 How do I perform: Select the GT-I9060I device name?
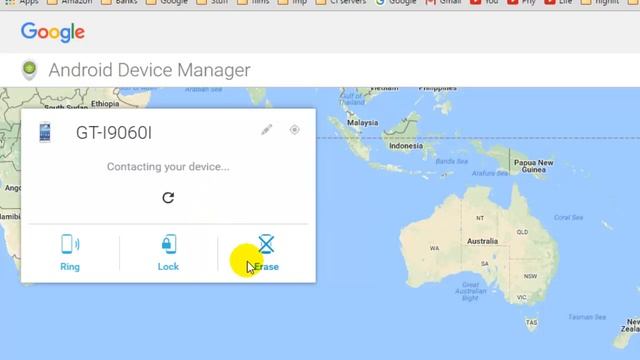click(x=114, y=133)
